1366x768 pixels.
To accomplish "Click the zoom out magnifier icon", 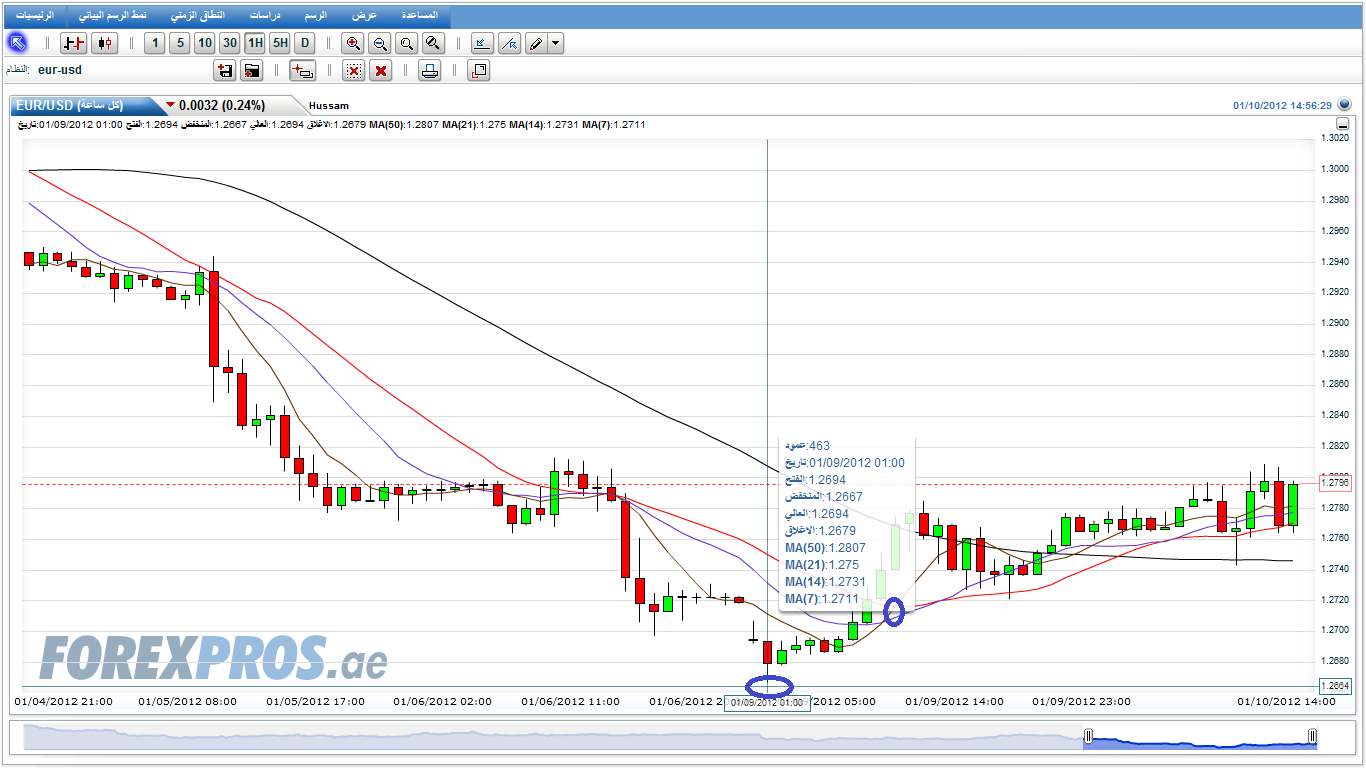I will [379, 43].
